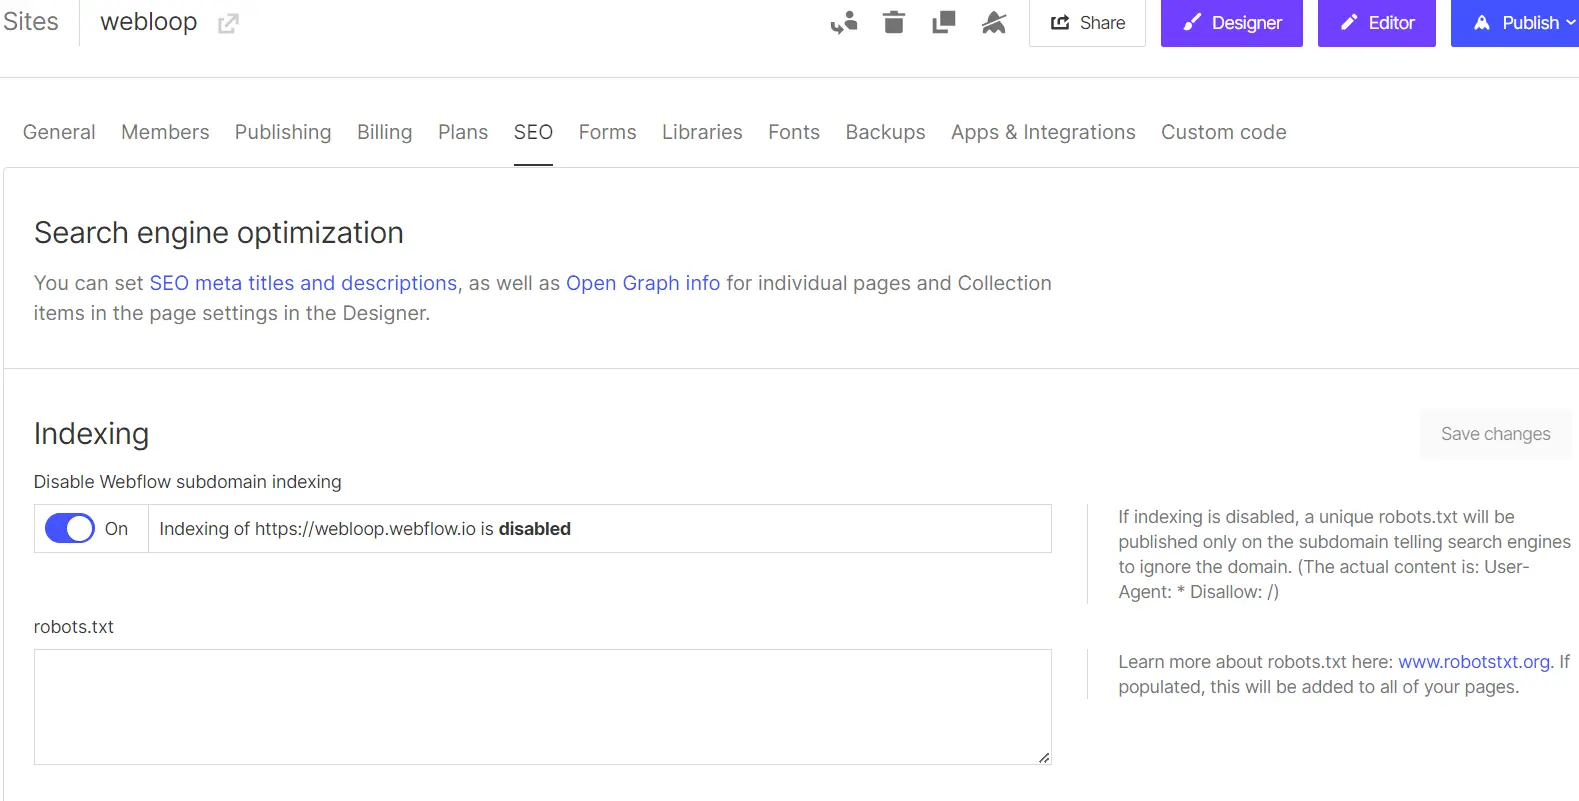Open the Custom code tab

[1224, 132]
